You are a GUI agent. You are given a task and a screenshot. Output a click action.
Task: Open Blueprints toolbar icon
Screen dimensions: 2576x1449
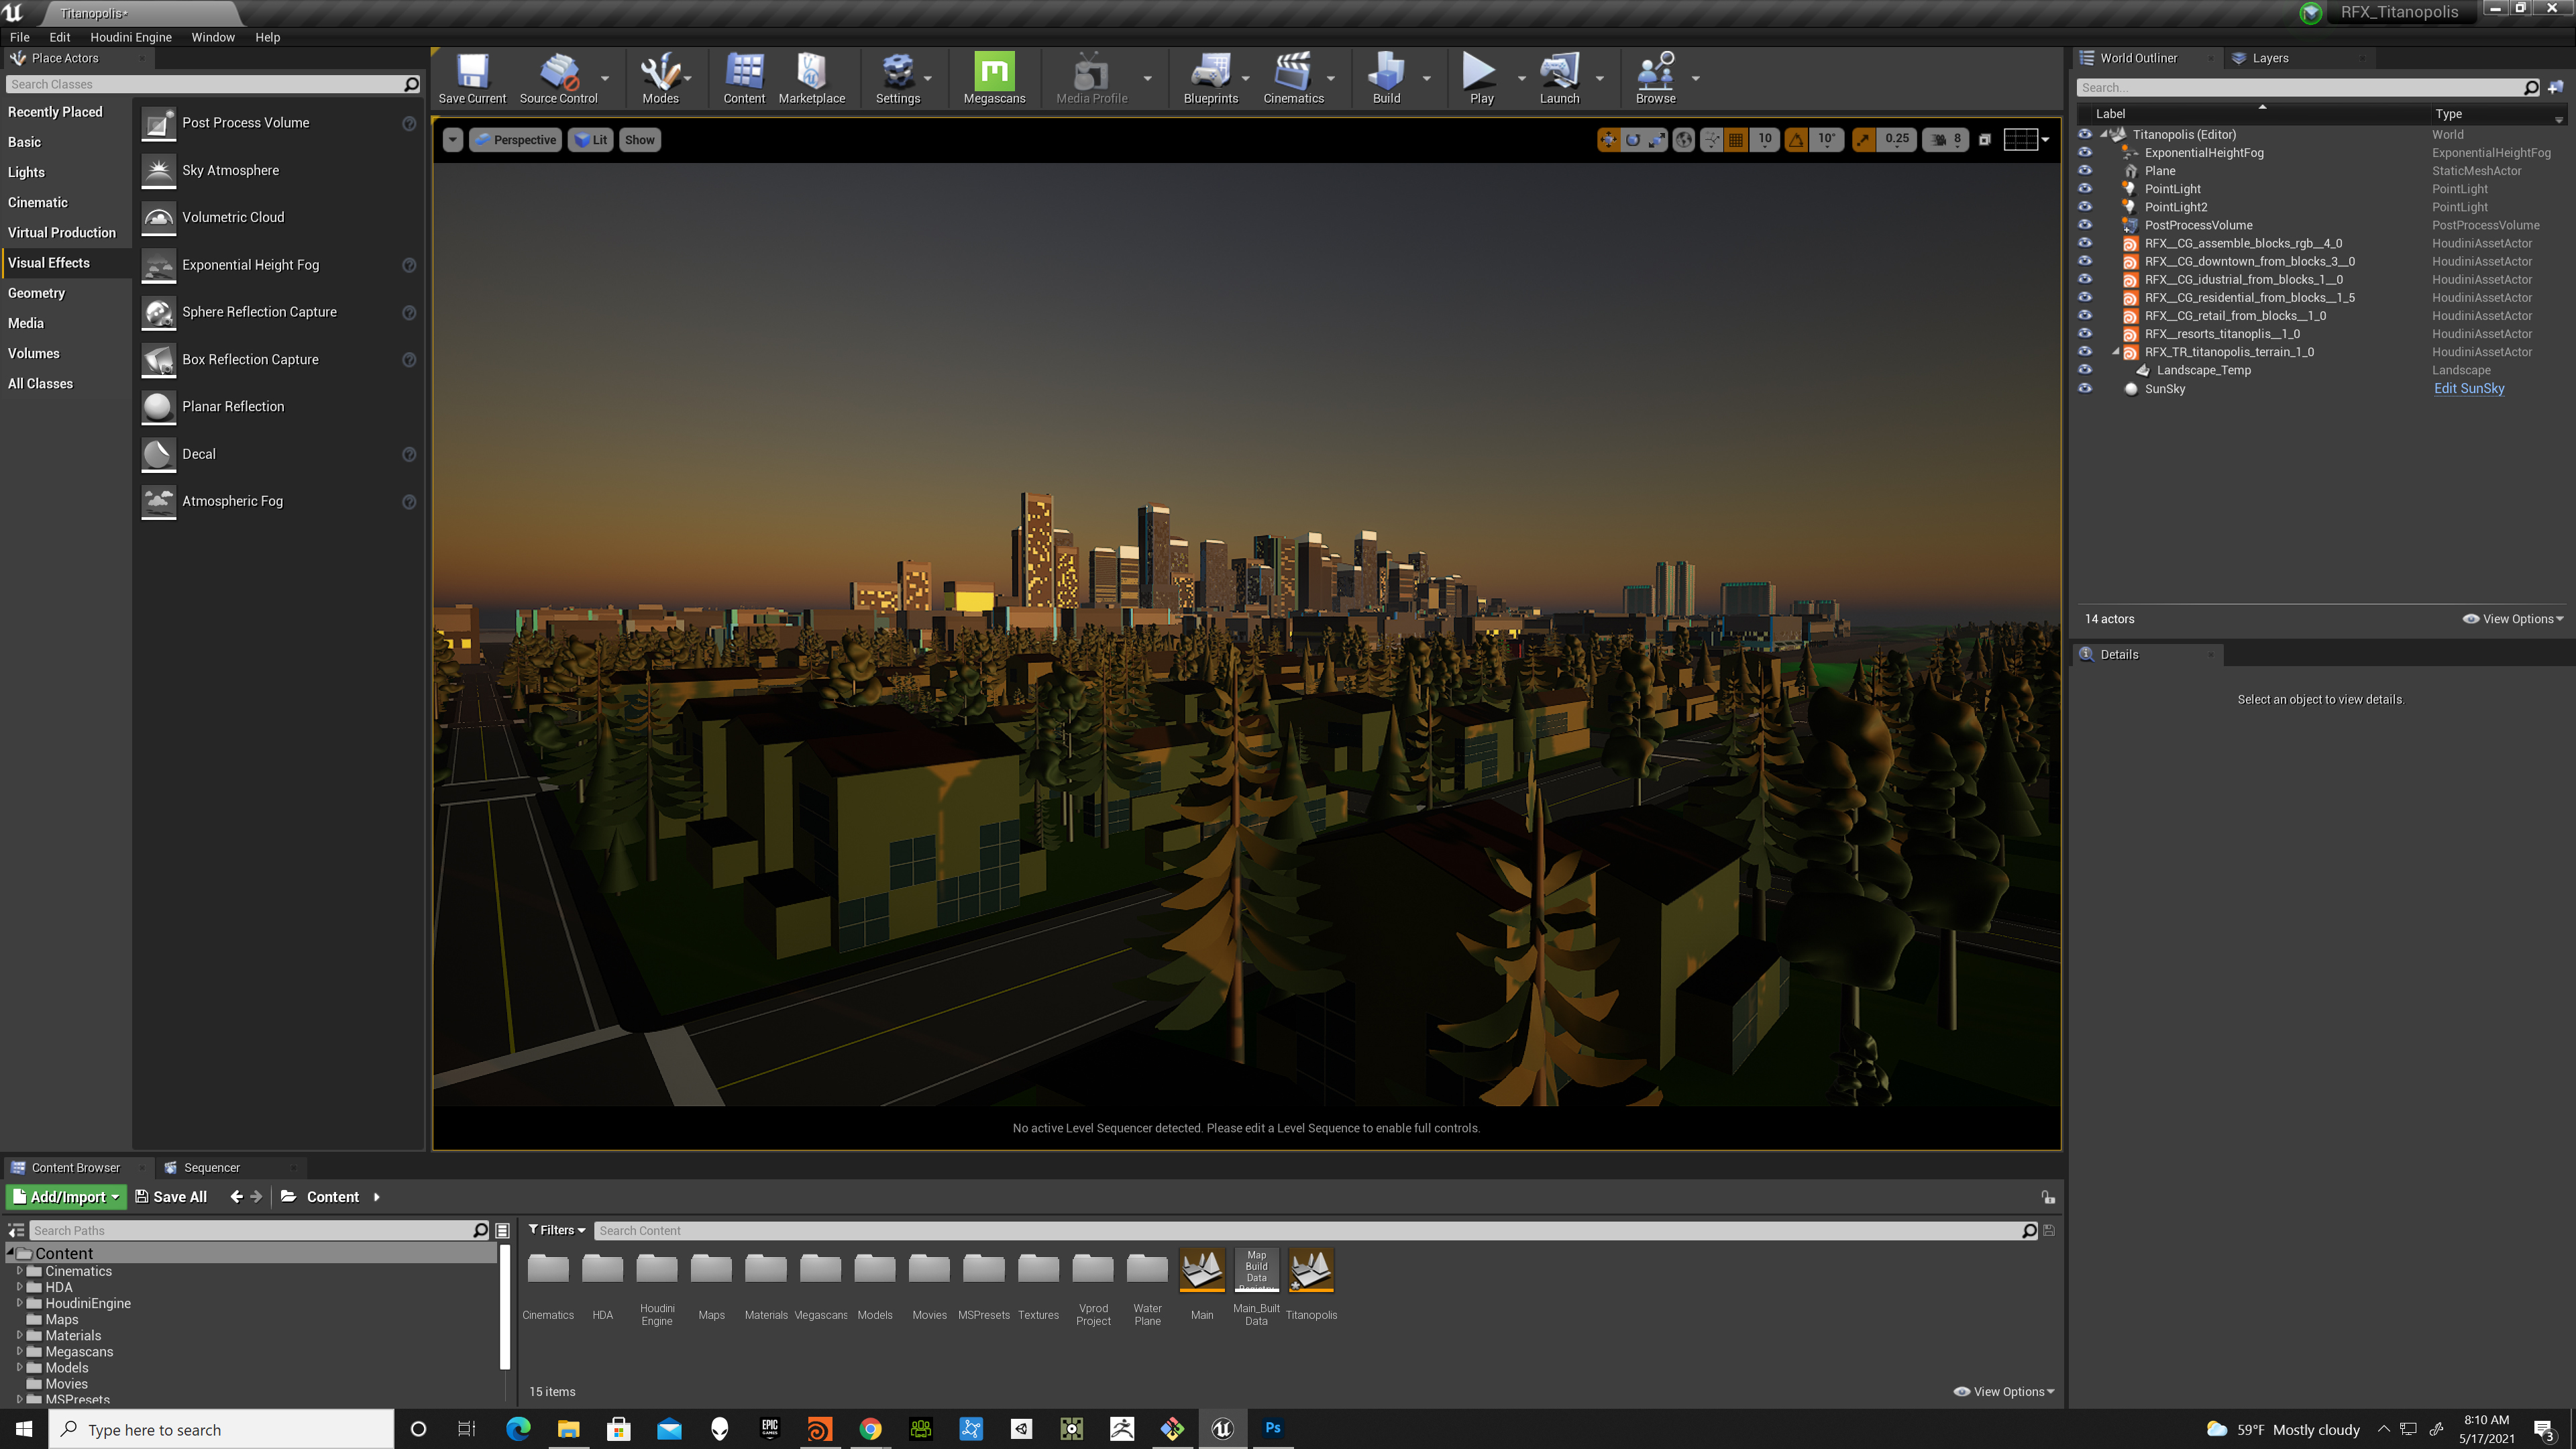[x=1210, y=78]
